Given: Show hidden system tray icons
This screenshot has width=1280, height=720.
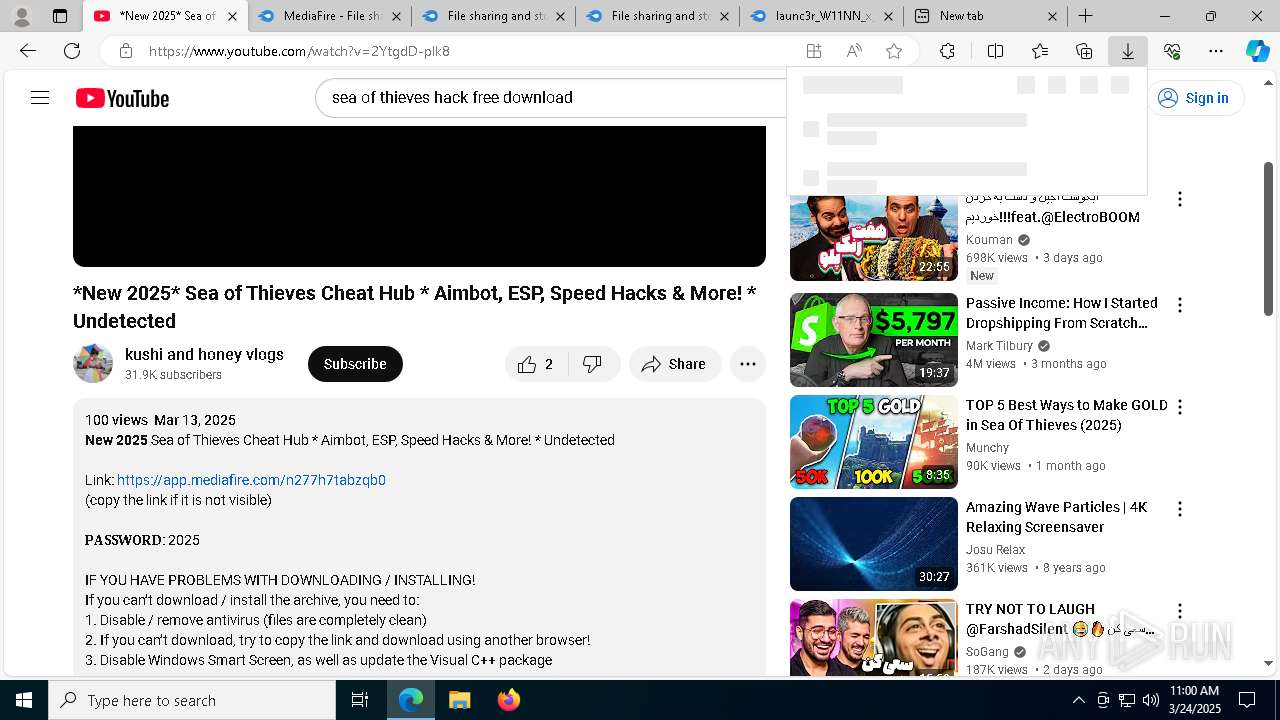Looking at the screenshot, I should pos(1078,700).
